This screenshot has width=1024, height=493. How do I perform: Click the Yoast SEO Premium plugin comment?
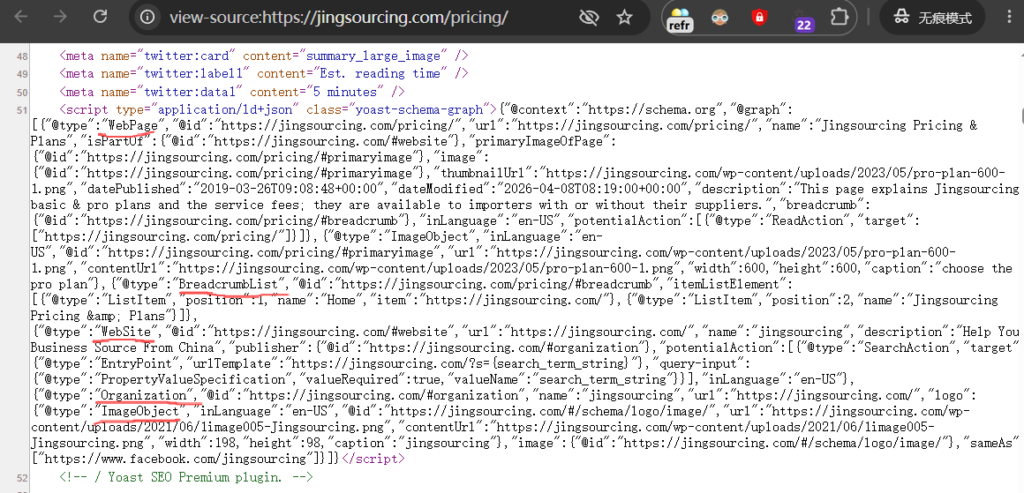tap(186, 477)
